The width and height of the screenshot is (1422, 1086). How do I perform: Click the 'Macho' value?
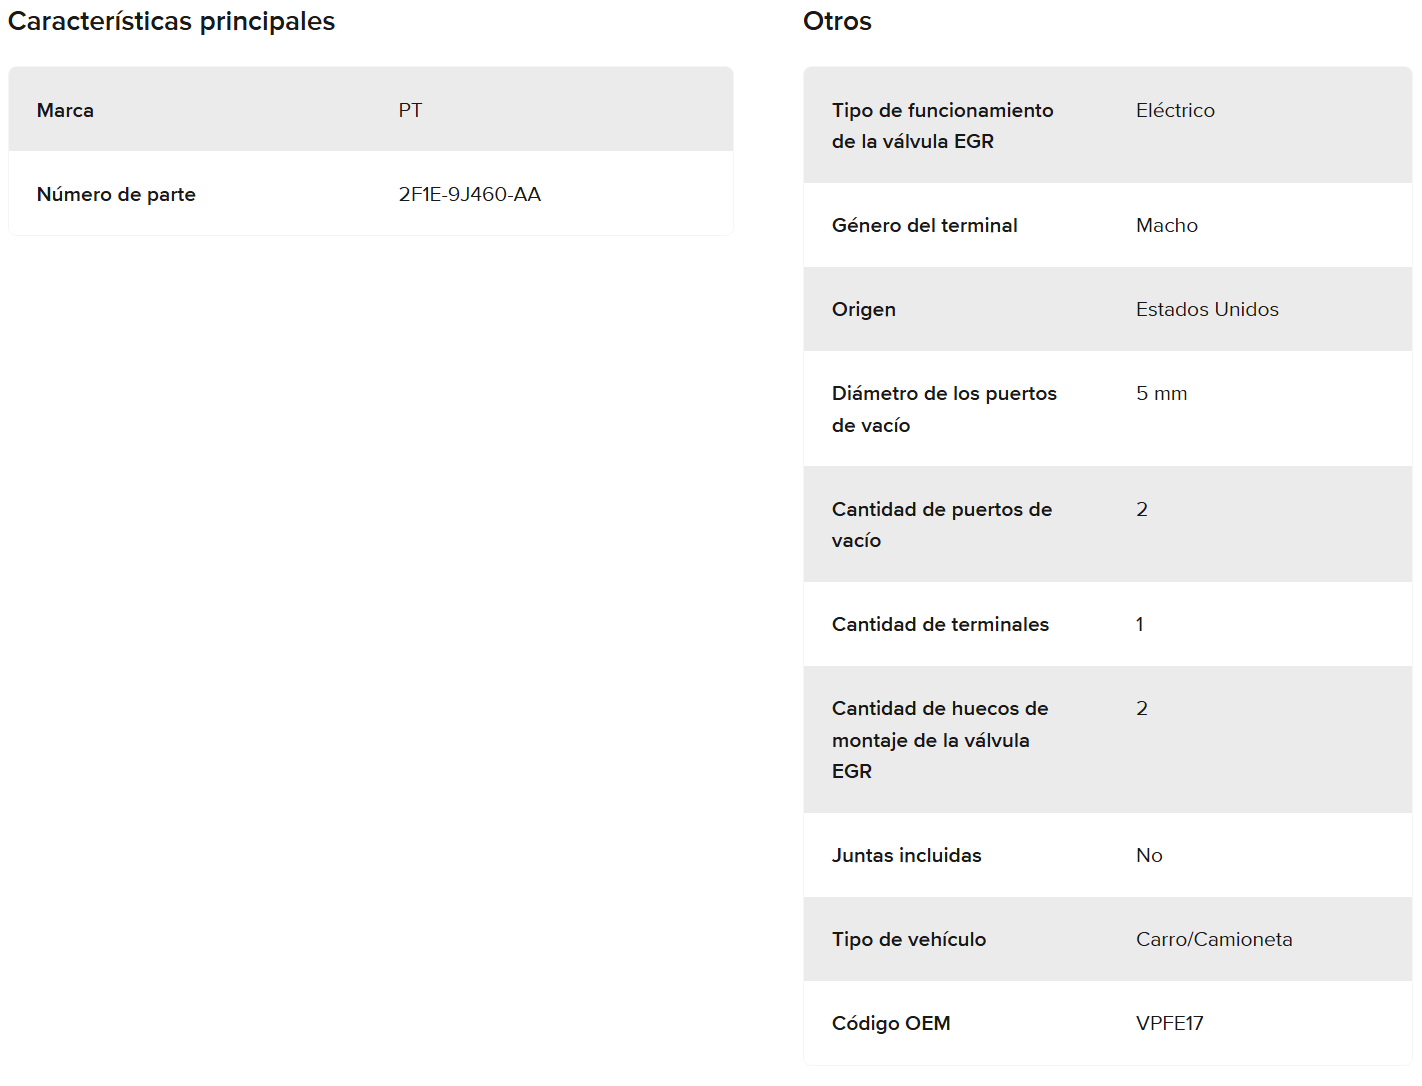(x=1166, y=225)
